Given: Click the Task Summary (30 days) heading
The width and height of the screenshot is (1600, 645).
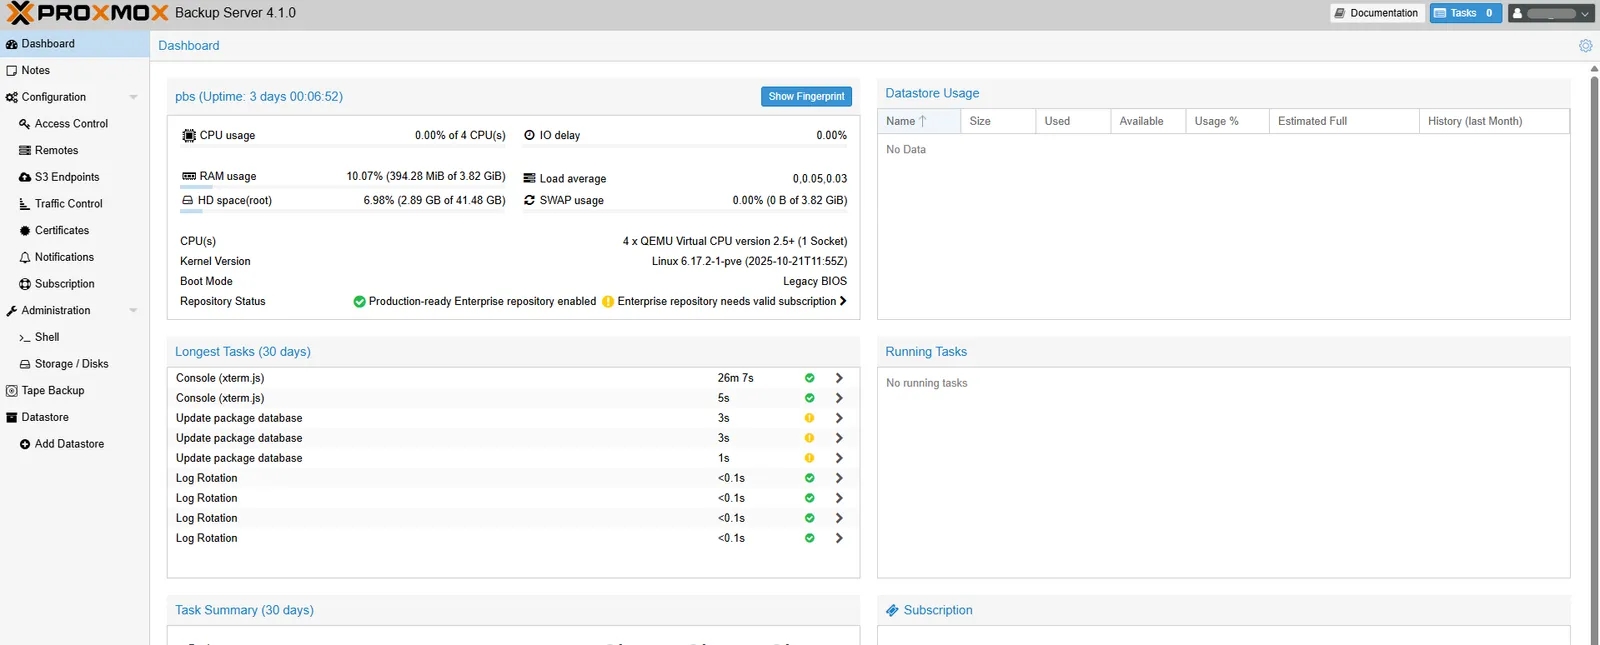Looking at the screenshot, I should (x=244, y=610).
